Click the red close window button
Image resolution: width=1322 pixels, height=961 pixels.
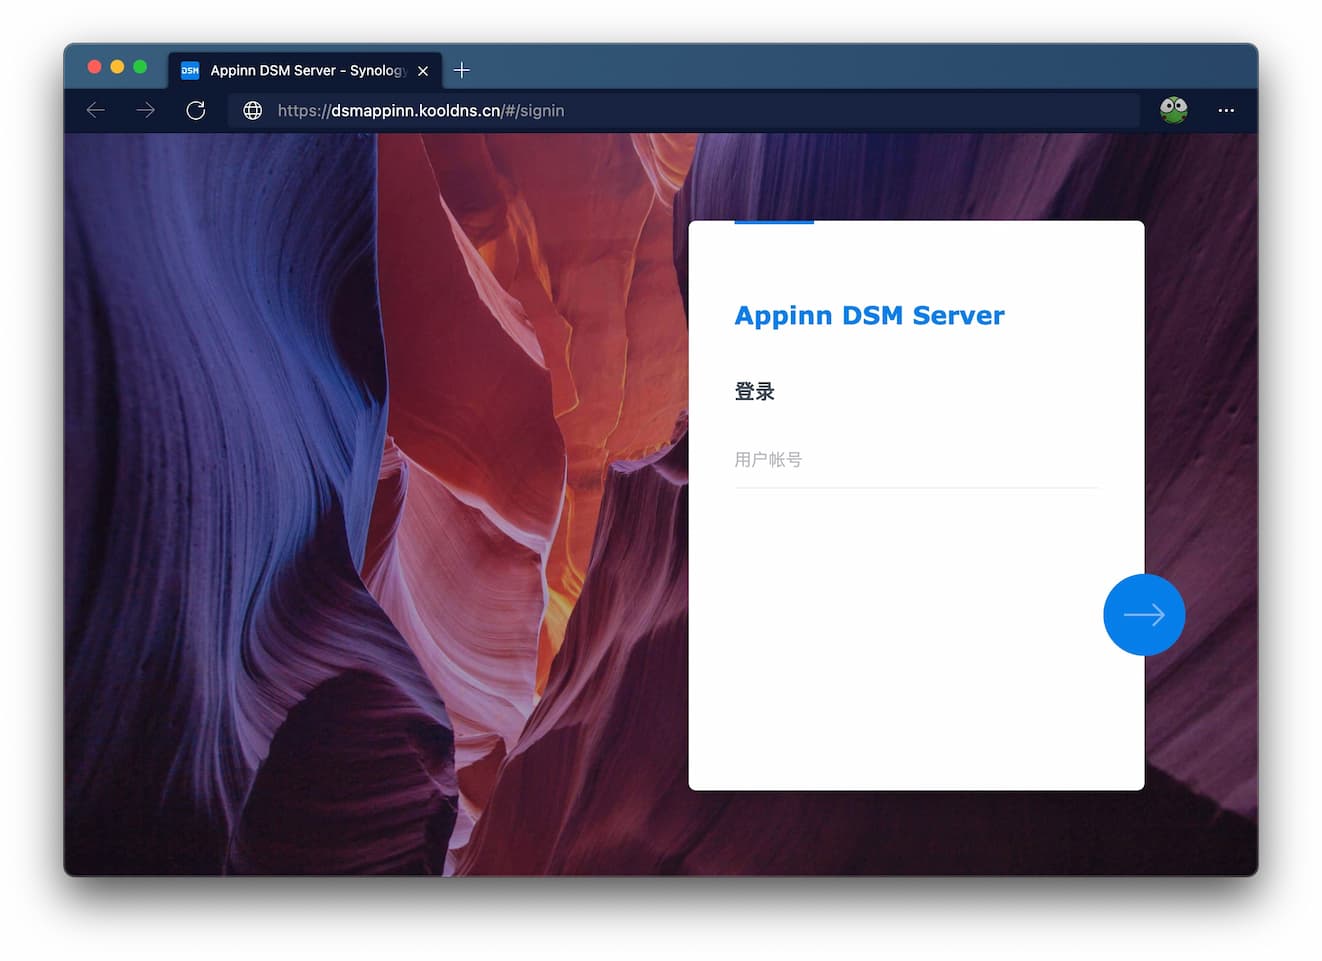(95, 67)
